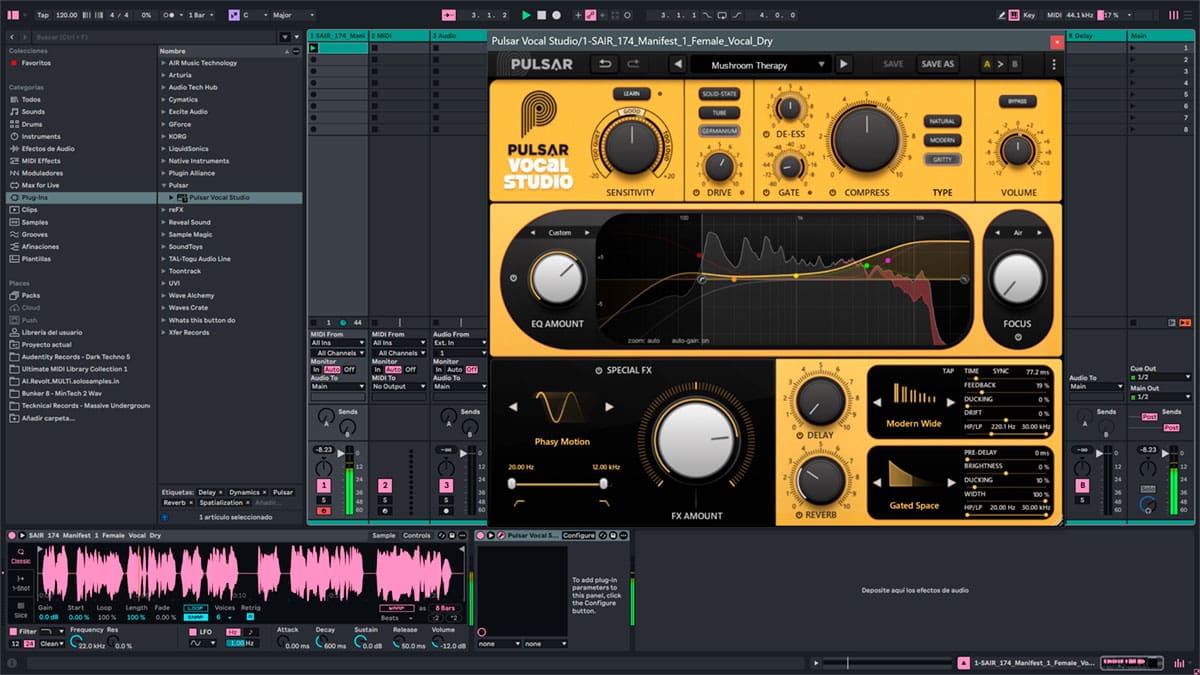This screenshot has width=1200, height=675.
Task: Click the Configure button
Action: click(x=578, y=536)
